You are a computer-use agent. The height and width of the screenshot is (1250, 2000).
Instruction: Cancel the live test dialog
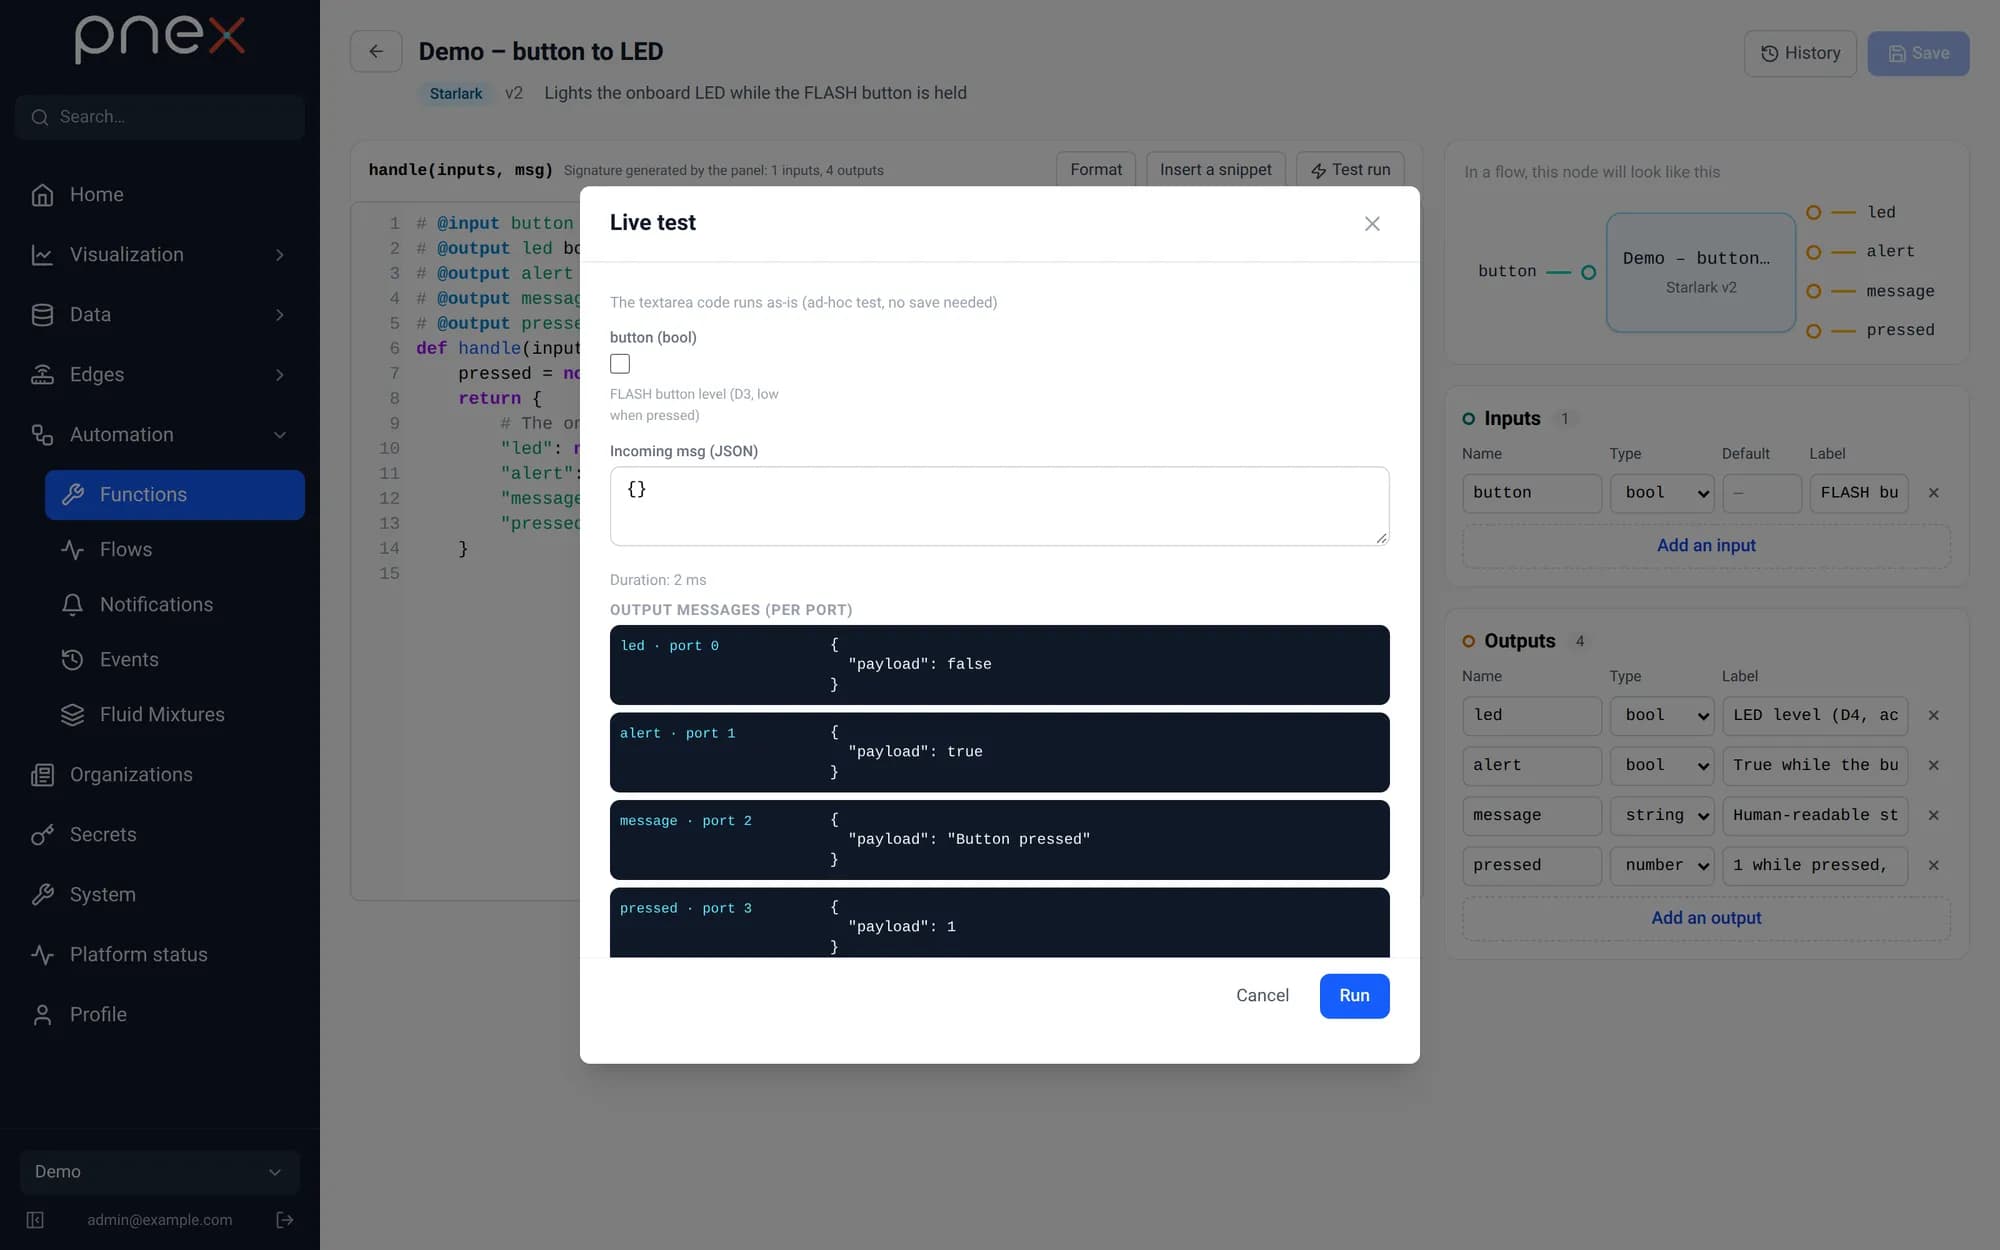(1262, 996)
